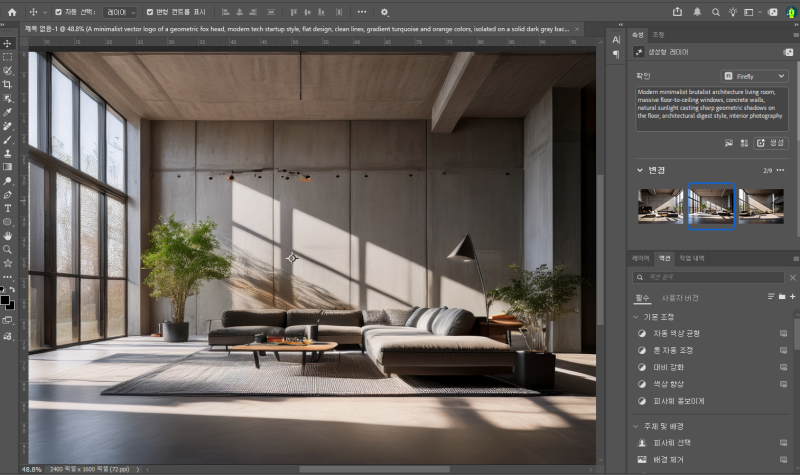Open the settings gear in options bar
The height and width of the screenshot is (475, 800).
pos(384,12)
